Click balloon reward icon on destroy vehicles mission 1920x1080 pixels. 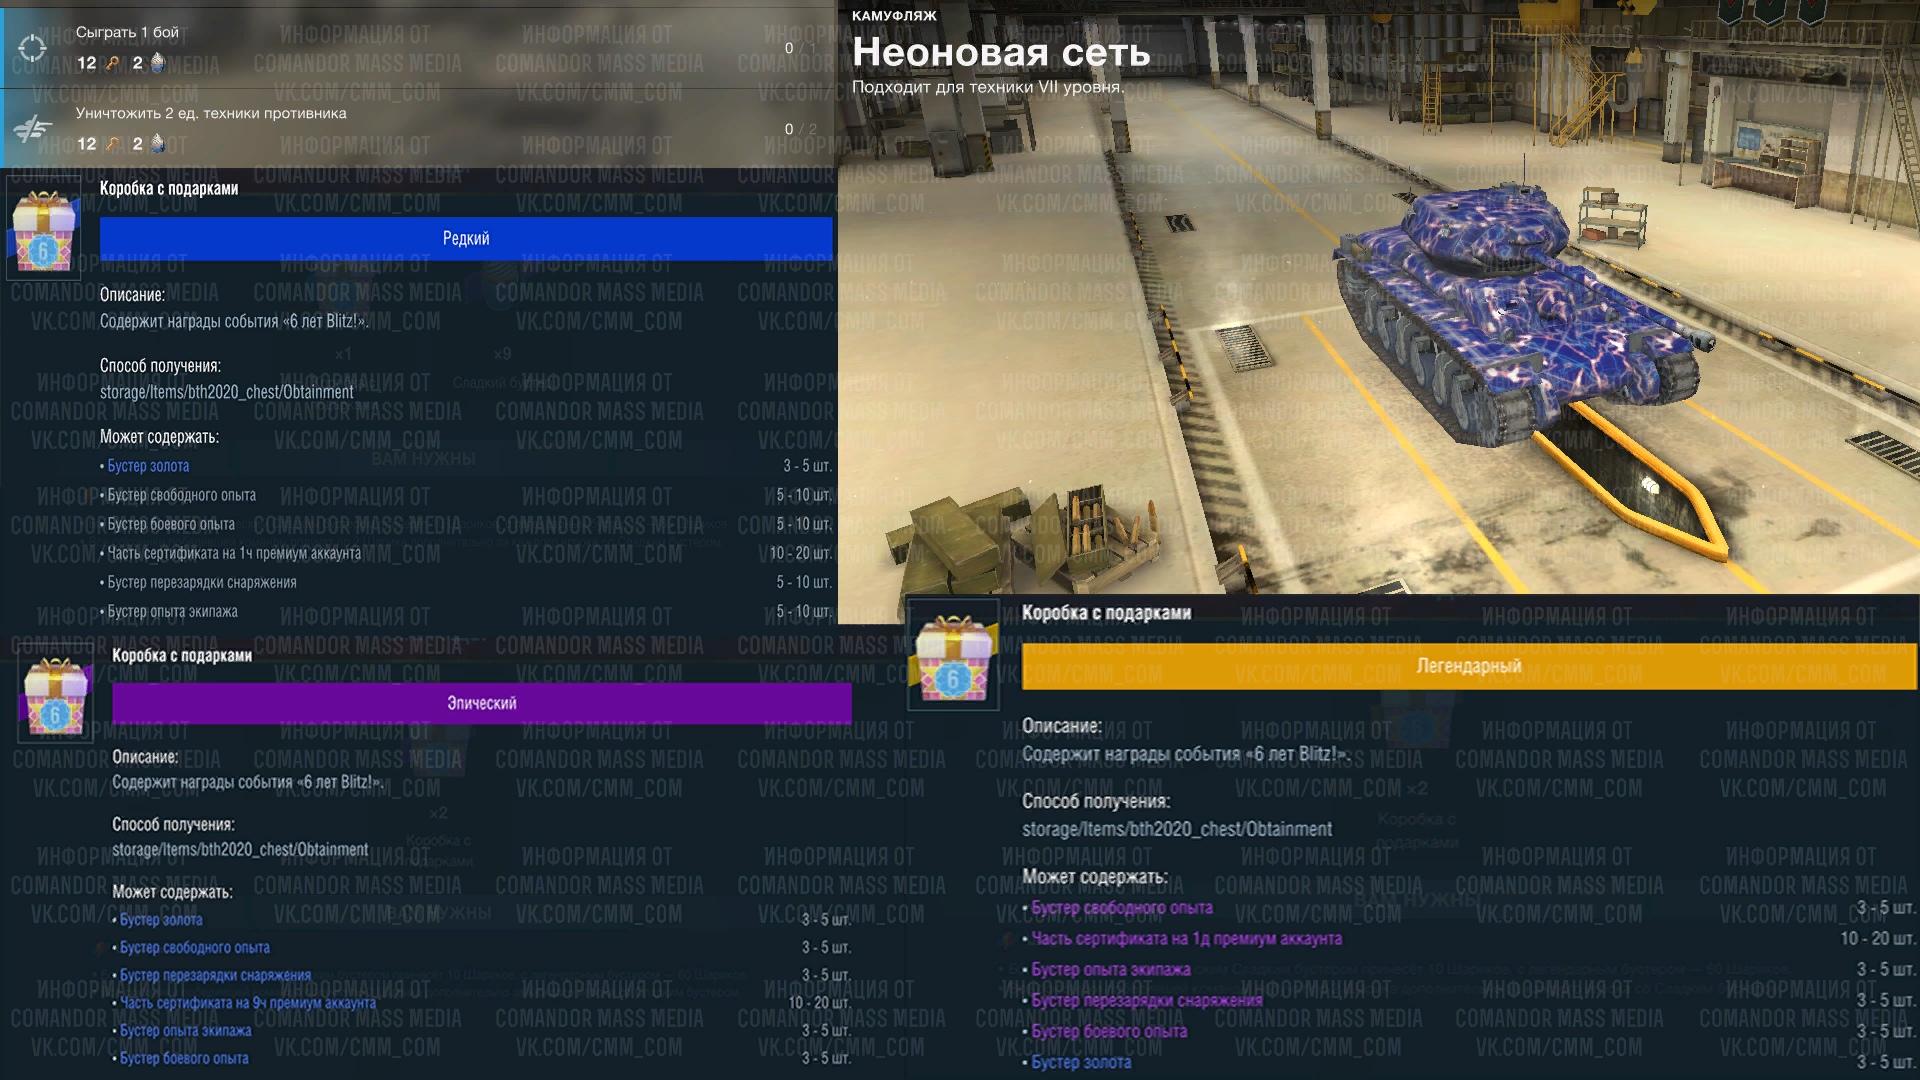[158, 144]
